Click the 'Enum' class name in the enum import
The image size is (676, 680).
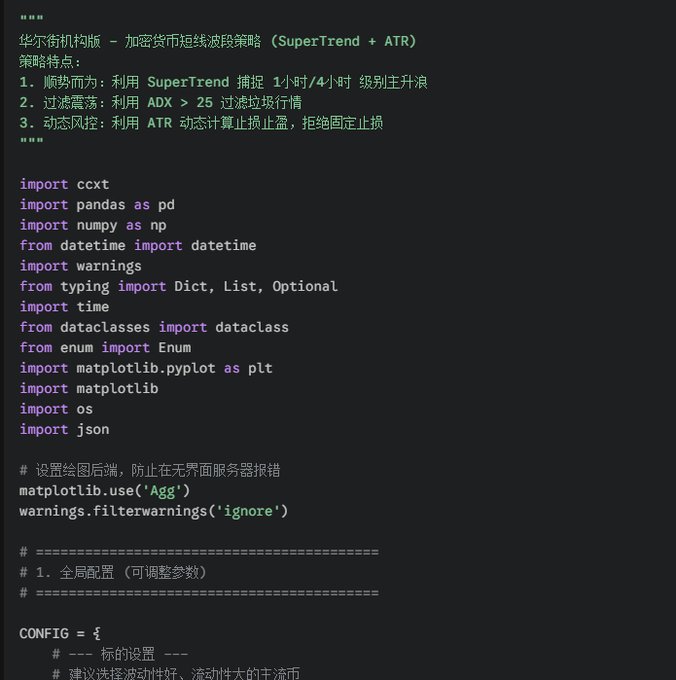coord(174,348)
